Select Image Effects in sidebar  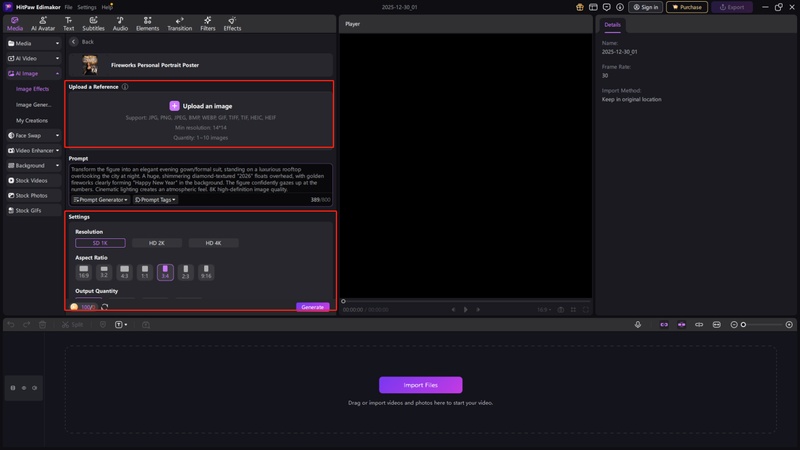[x=32, y=89]
